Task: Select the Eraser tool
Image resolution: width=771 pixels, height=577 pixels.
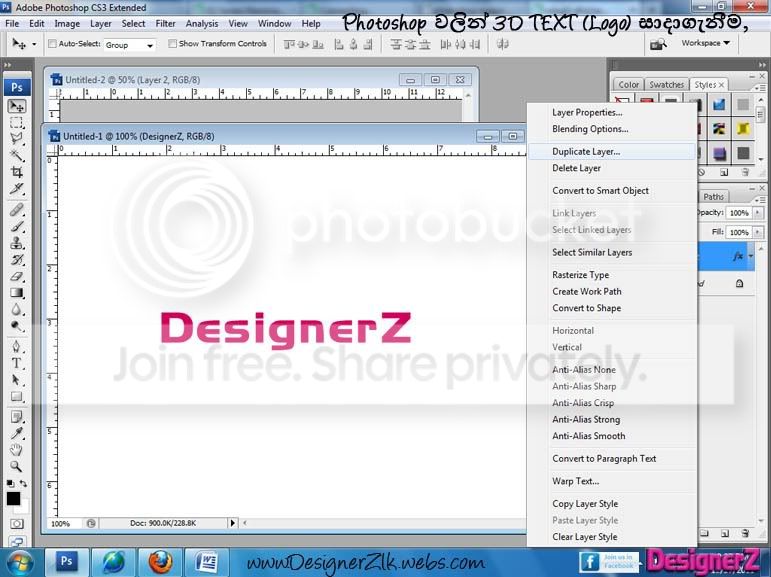Action: point(17,277)
